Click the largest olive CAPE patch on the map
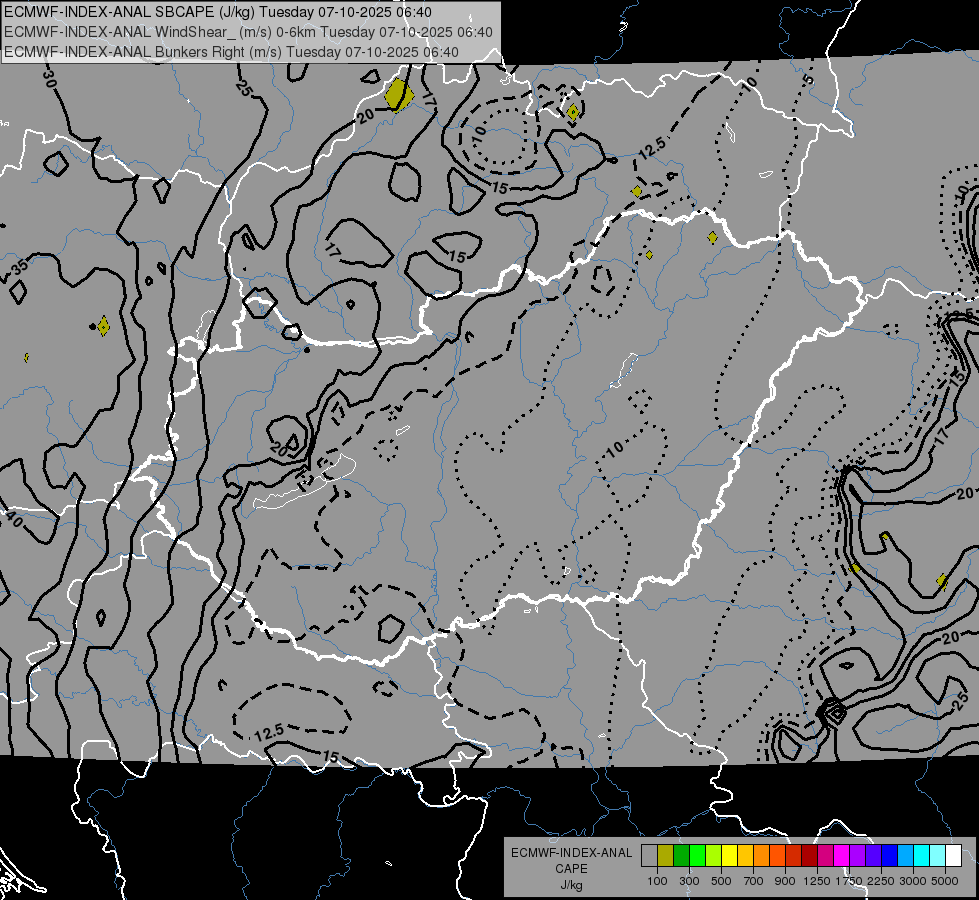 tap(398, 95)
